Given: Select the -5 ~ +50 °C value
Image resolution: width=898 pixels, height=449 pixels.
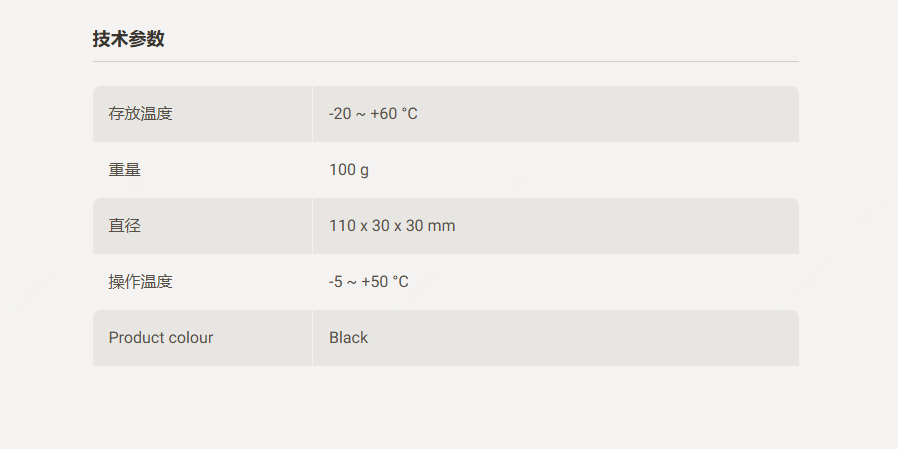Looking at the screenshot, I should pyautogui.click(x=369, y=282).
